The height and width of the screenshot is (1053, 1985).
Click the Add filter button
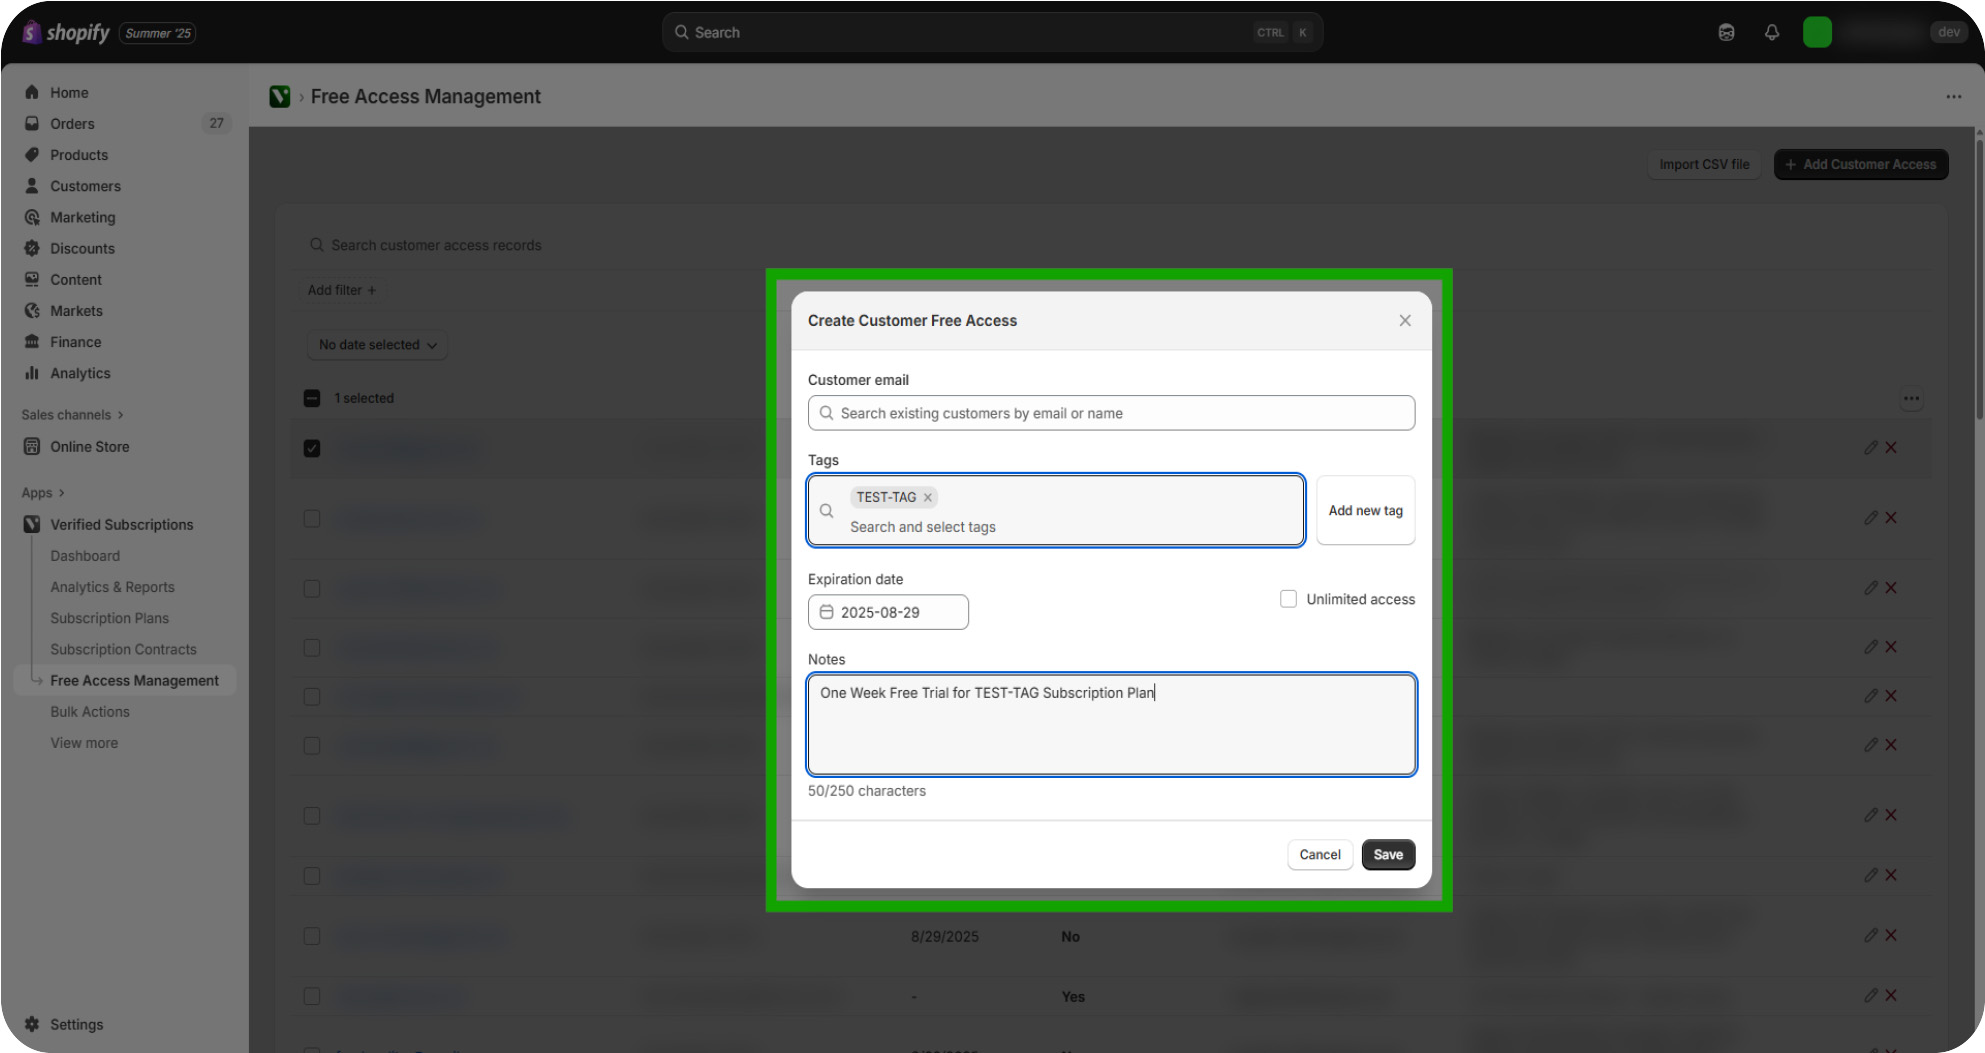pyautogui.click(x=341, y=290)
